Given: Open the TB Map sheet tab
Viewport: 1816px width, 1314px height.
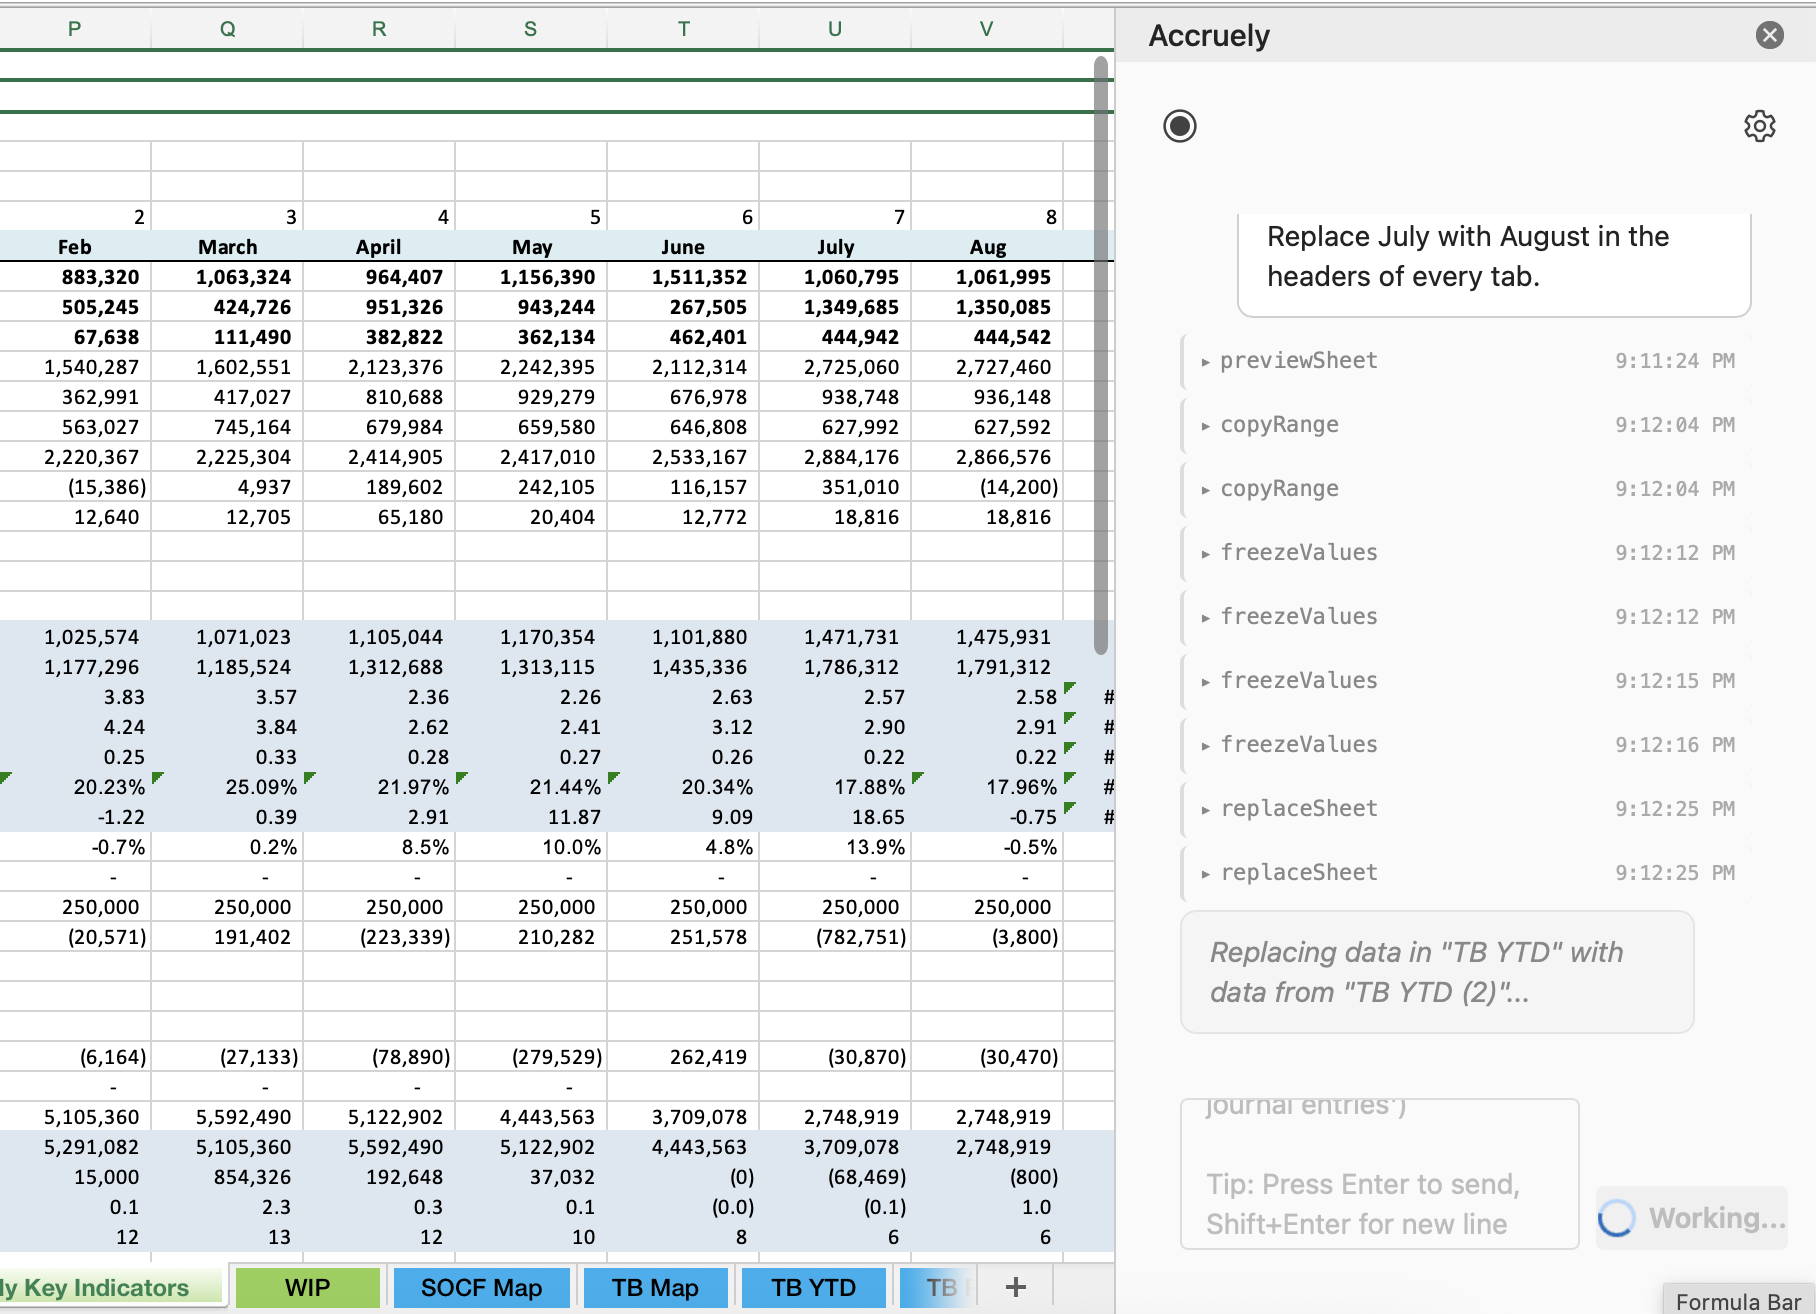Looking at the screenshot, I should tap(655, 1287).
